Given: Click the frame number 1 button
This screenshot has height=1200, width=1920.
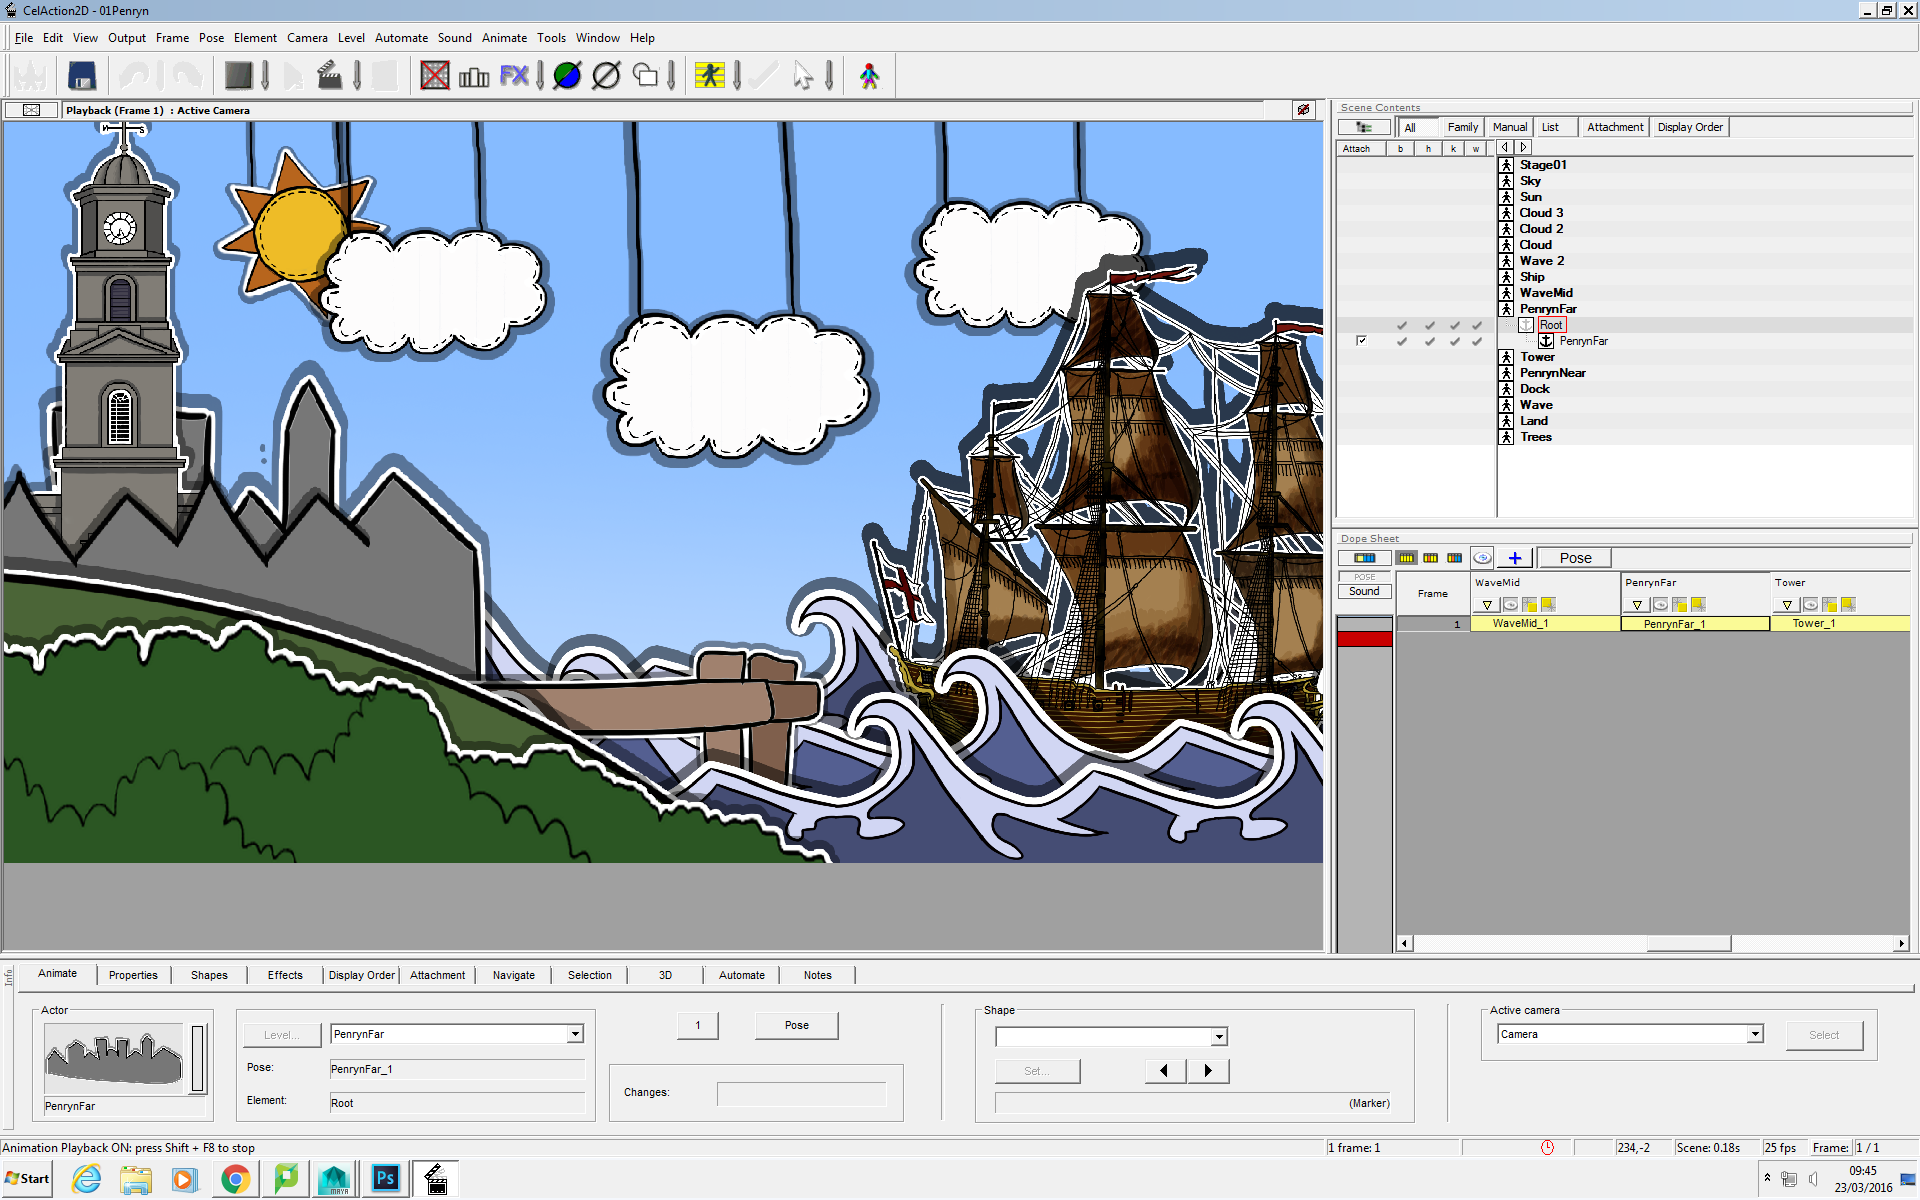Looking at the screenshot, I should [x=698, y=1025].
